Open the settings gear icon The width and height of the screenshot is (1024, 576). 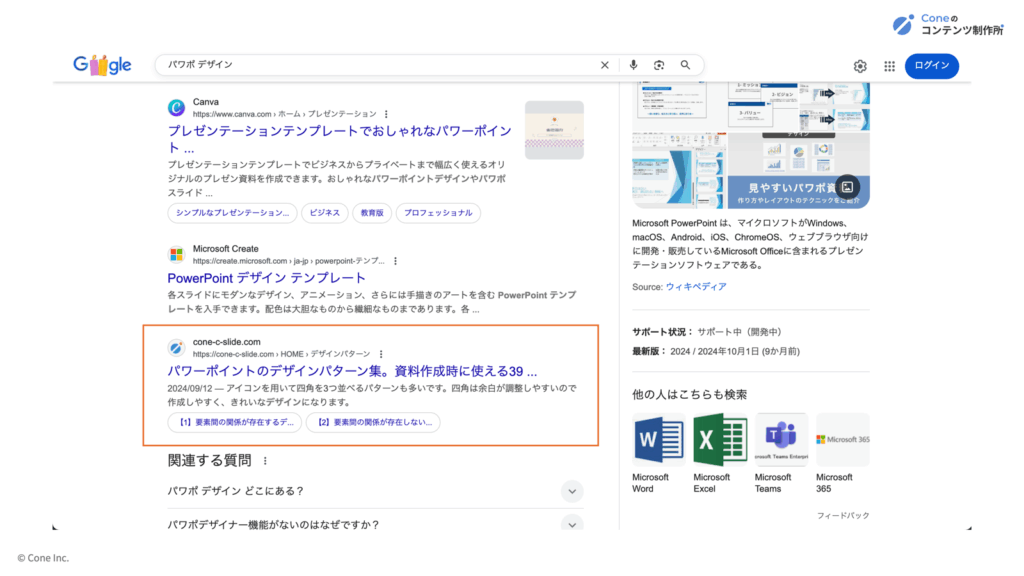[x=860, y=66]
